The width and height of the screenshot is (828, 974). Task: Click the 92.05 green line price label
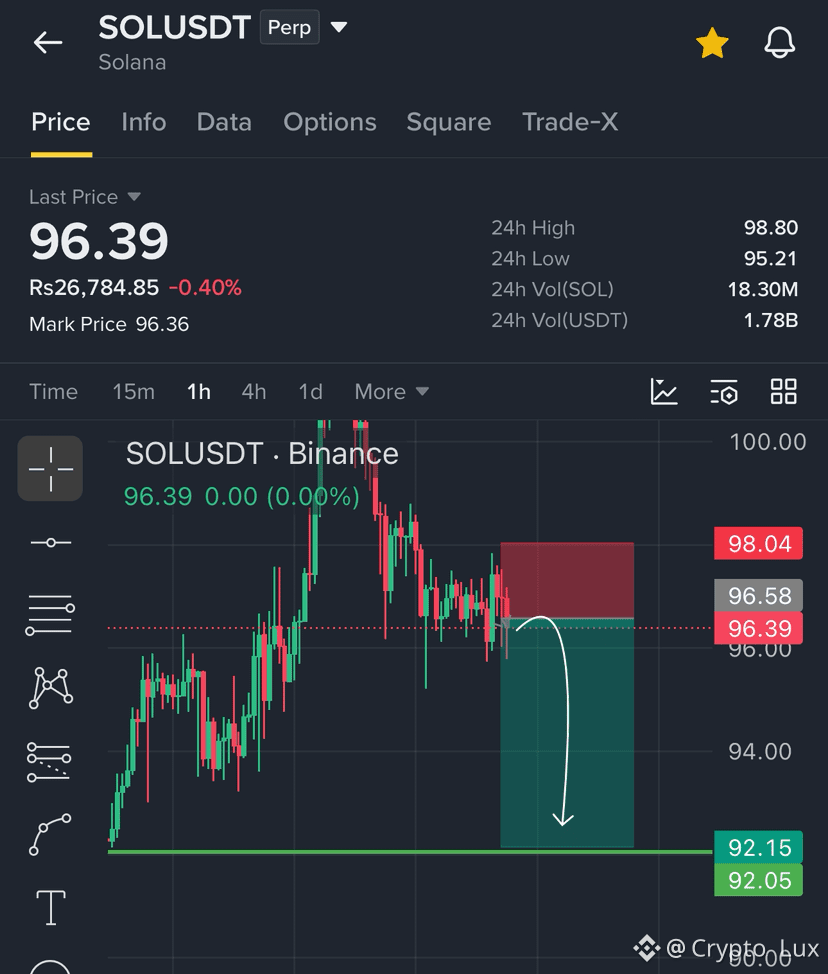tap(758, 880)
